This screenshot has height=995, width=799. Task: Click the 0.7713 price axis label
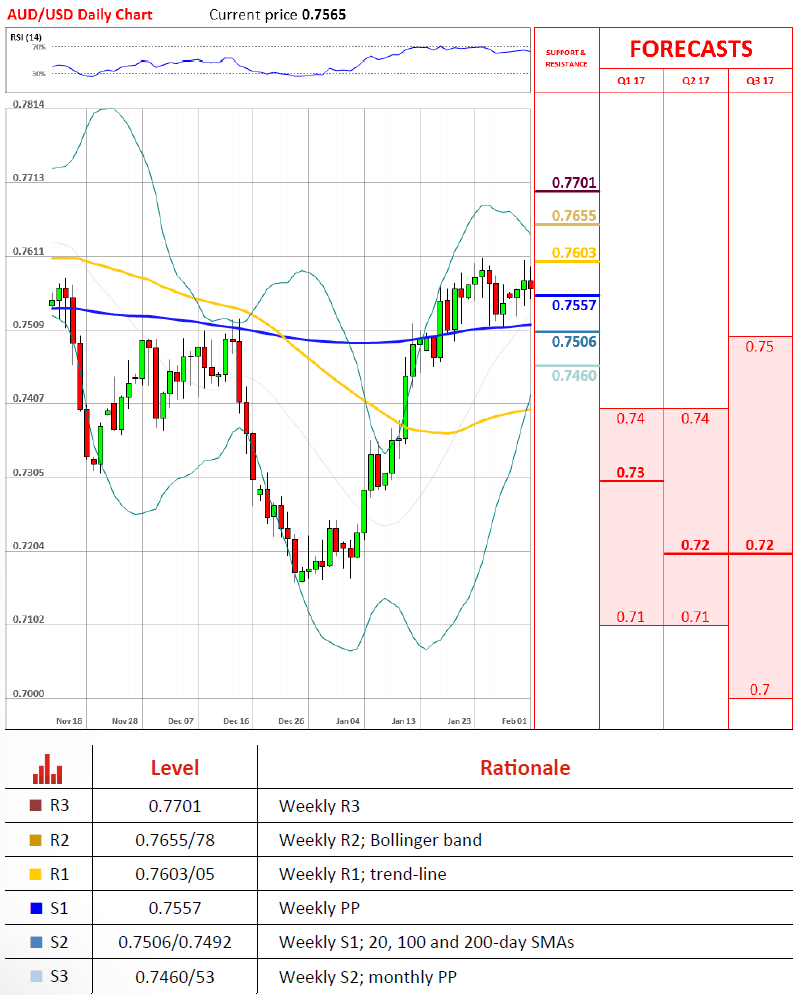(29, 178)
